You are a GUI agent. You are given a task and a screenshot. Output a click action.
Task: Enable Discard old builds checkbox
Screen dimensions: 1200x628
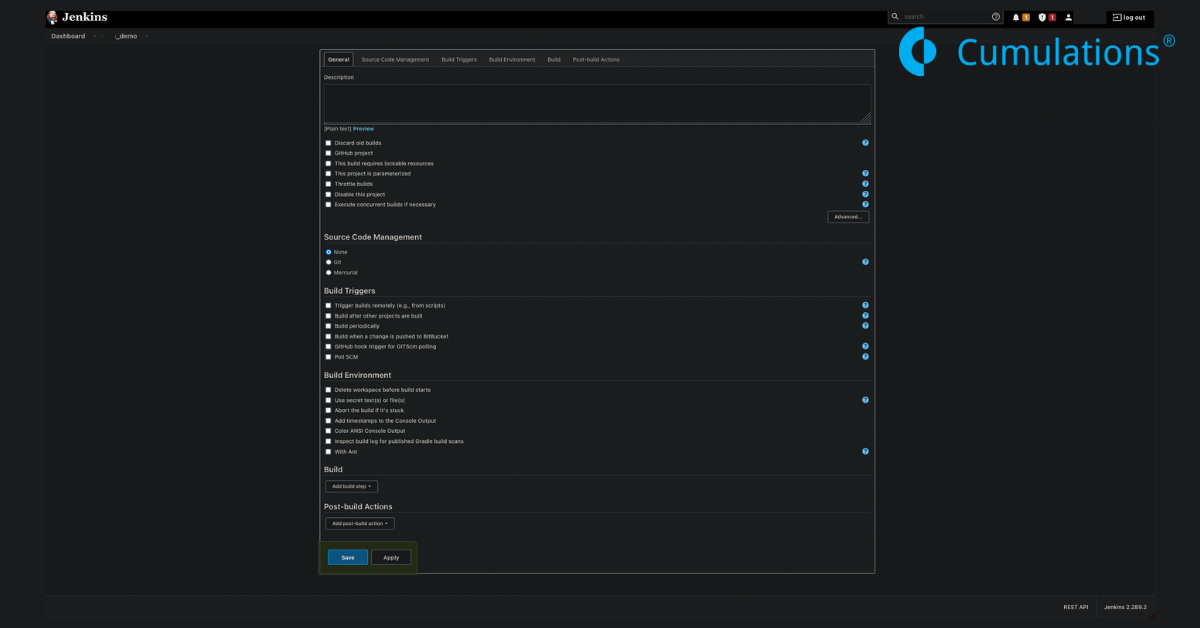click(328, 143)
